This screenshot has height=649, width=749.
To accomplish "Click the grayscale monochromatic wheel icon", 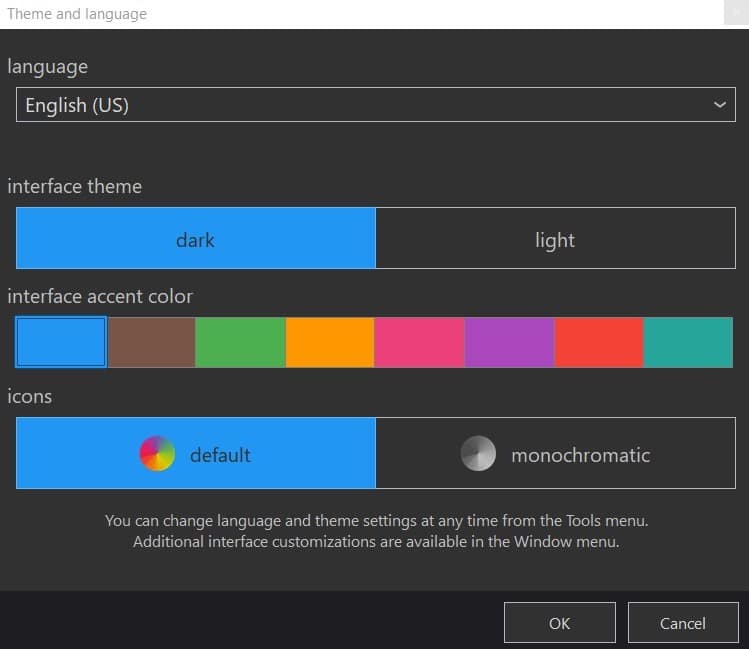I will click(478, 454).
